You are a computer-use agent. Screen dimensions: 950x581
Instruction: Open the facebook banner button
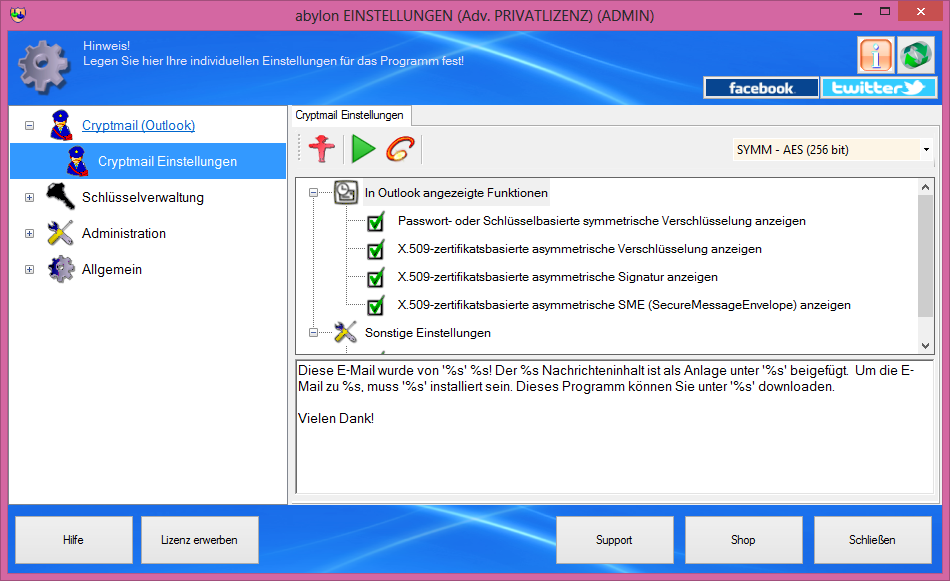[x=761, y=88]
